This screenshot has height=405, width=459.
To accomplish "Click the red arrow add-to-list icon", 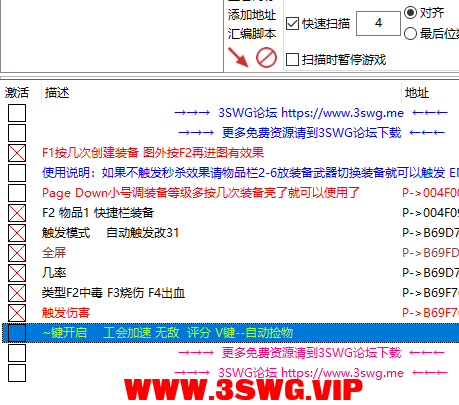I will point(238,57).
